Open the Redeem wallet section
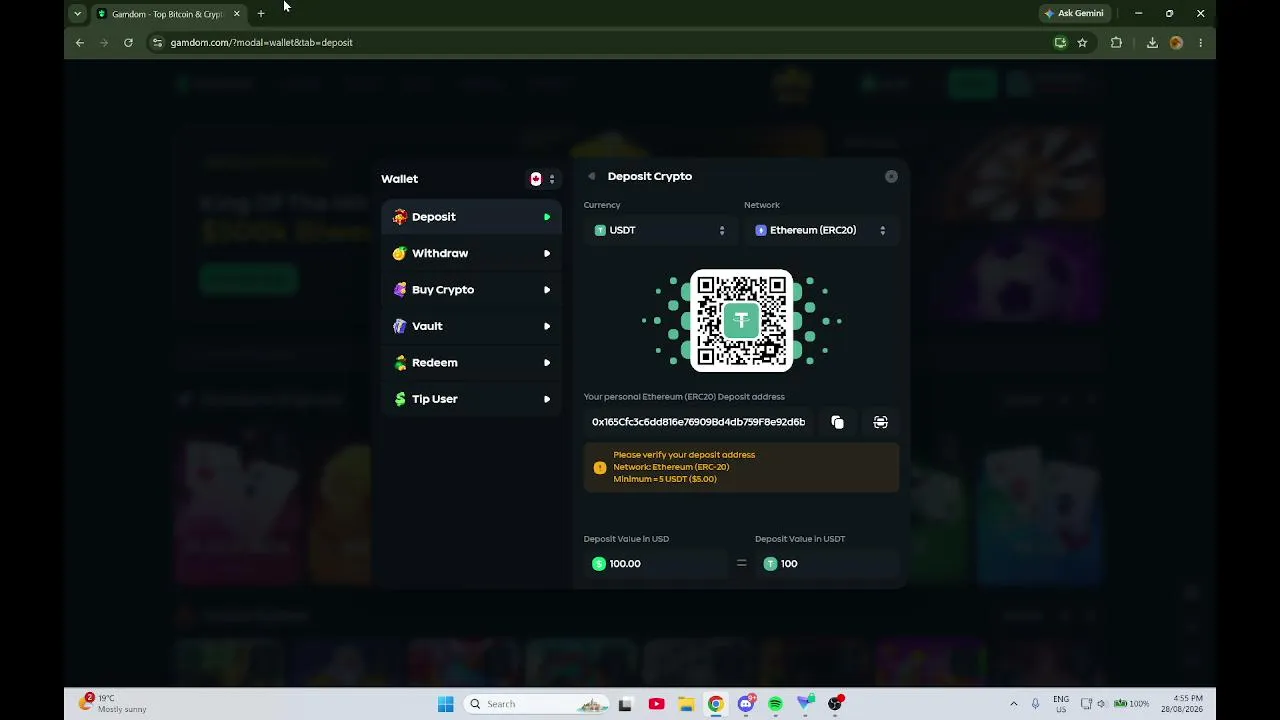 [x=471, y=363]
